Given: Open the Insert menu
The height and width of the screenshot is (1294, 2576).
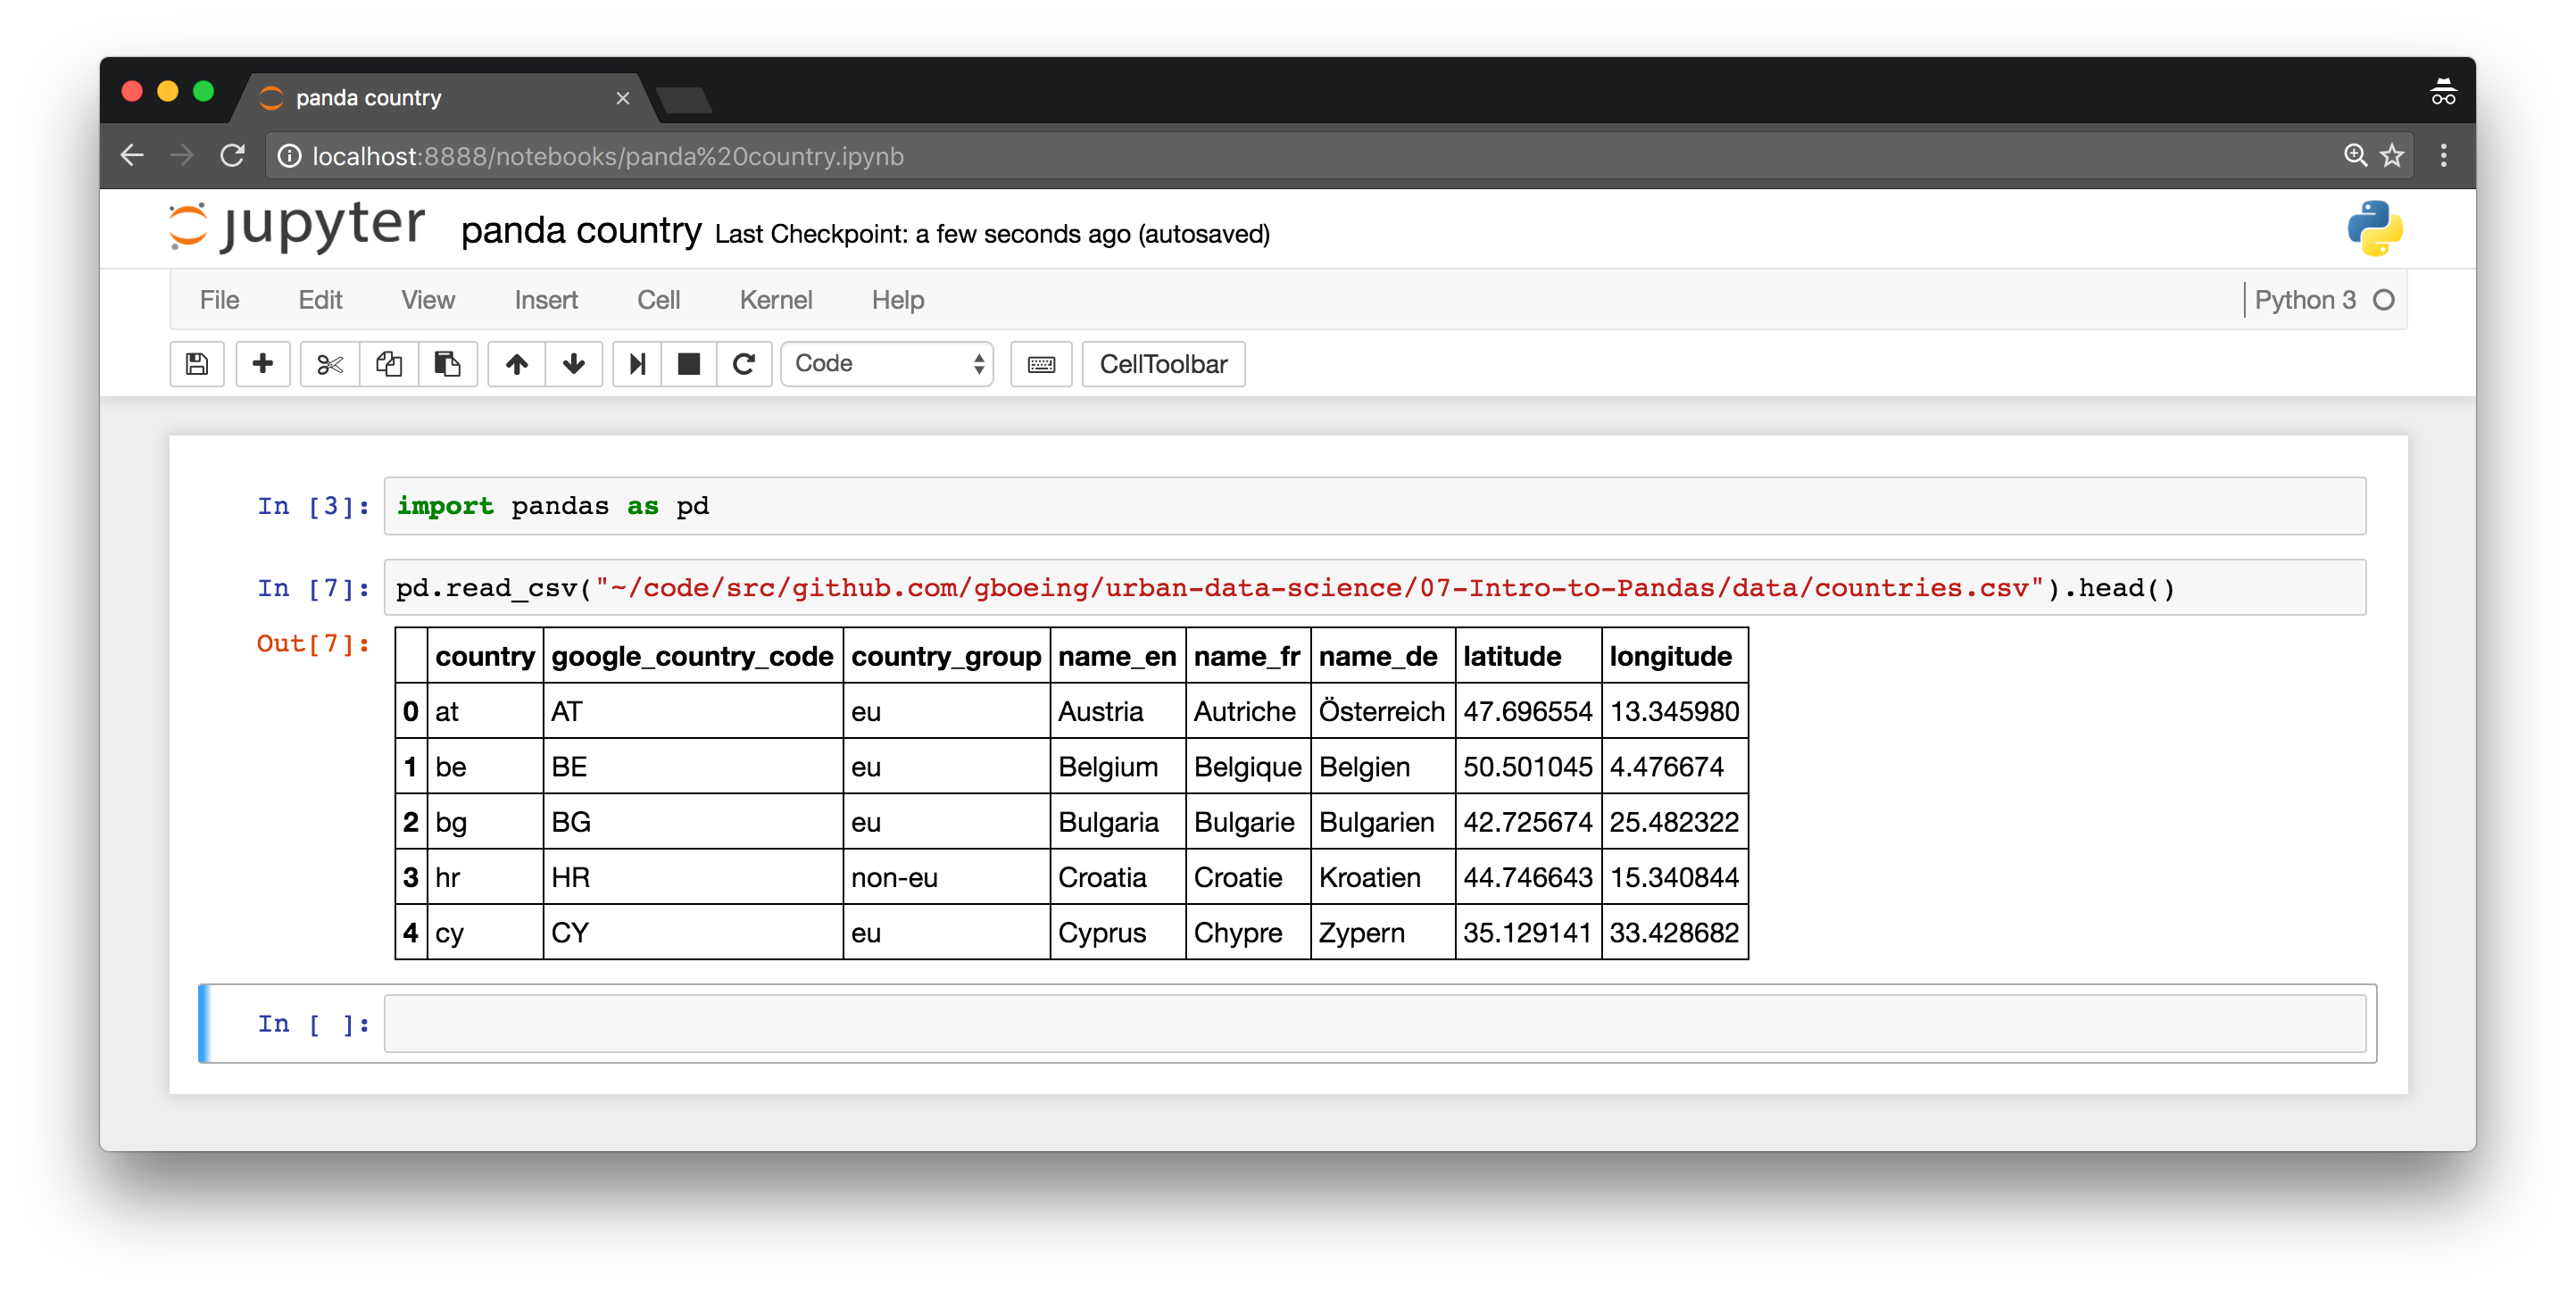Looking at the screenshot, I should (x=545, y=299).
